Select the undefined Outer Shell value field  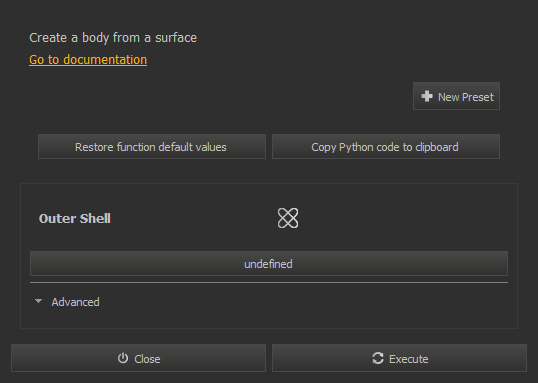tap(269, 264)
